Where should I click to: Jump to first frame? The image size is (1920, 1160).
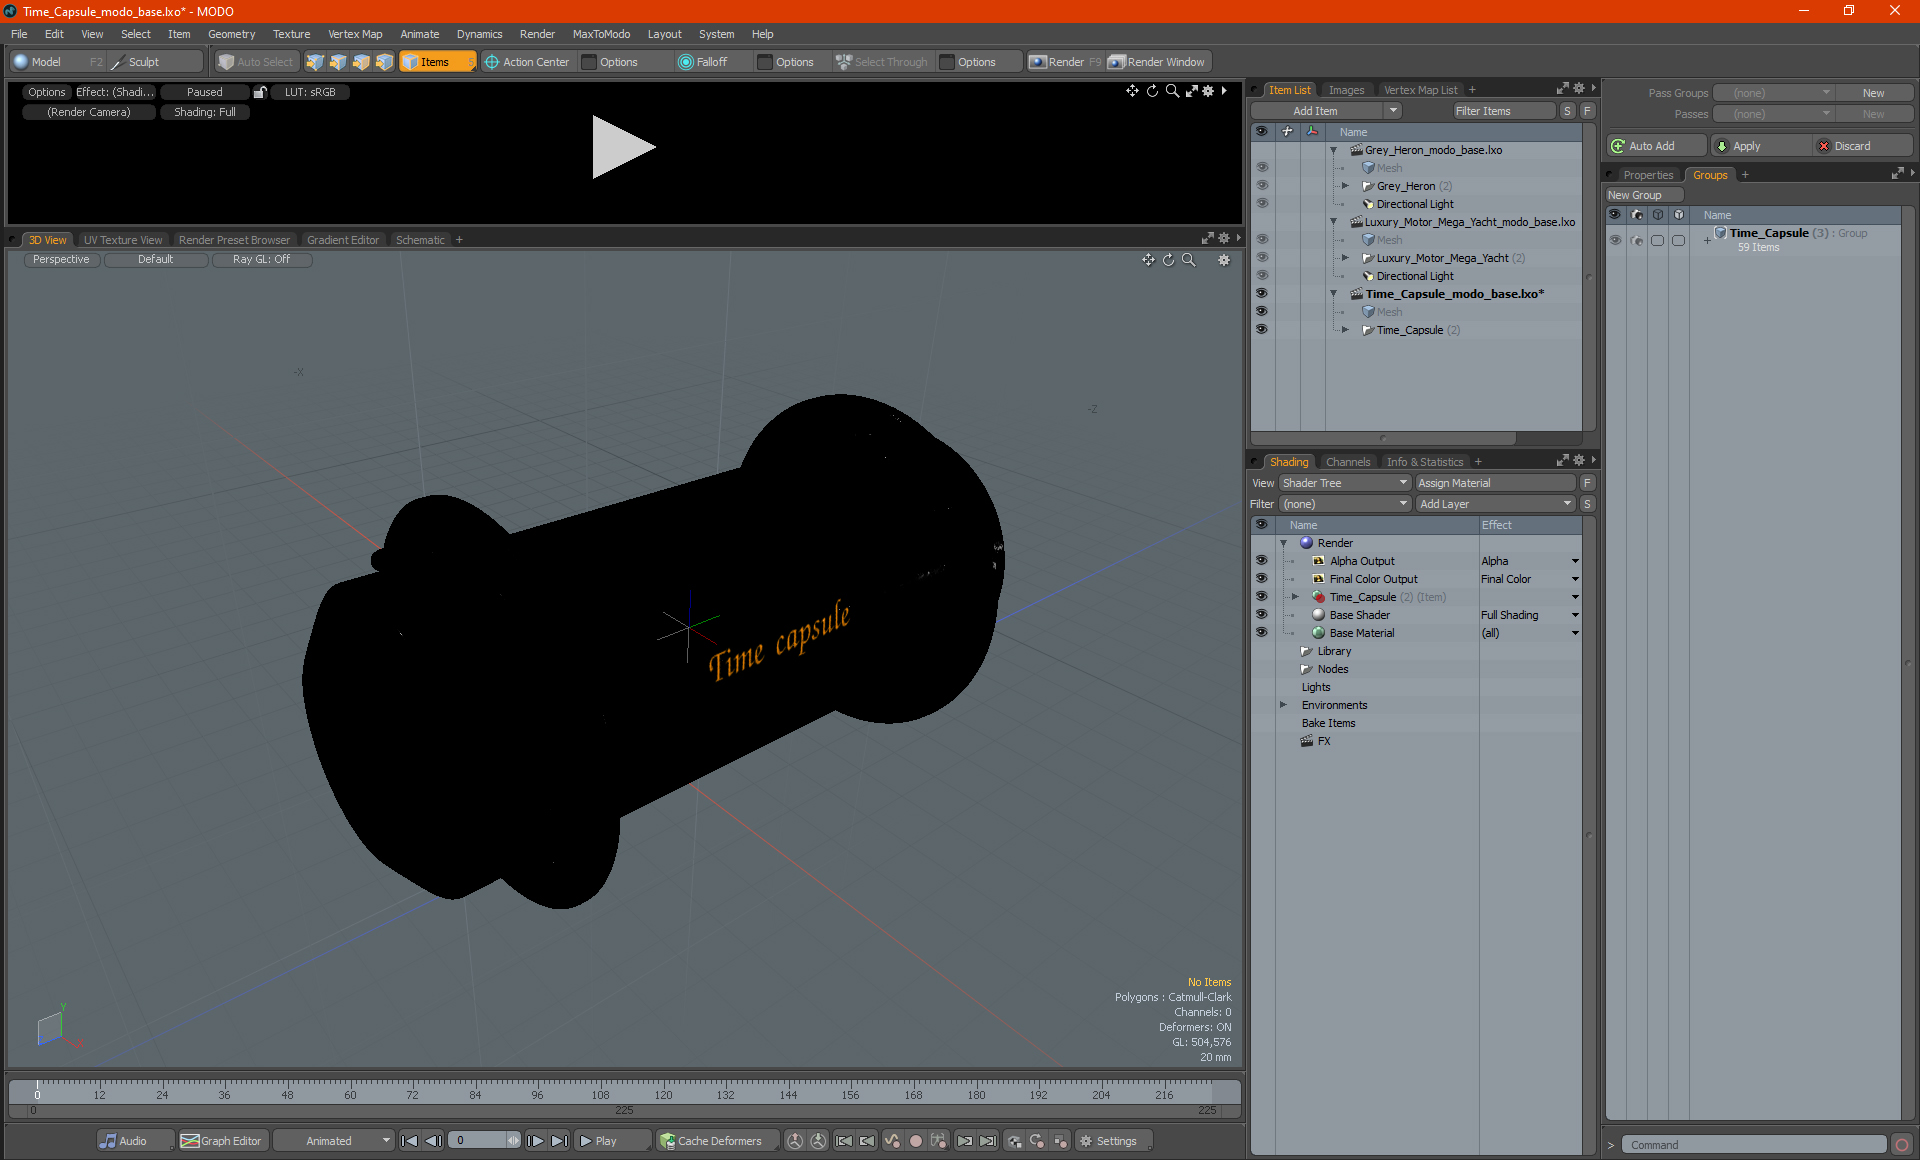pyautogui.click(x=410, y=1141)
